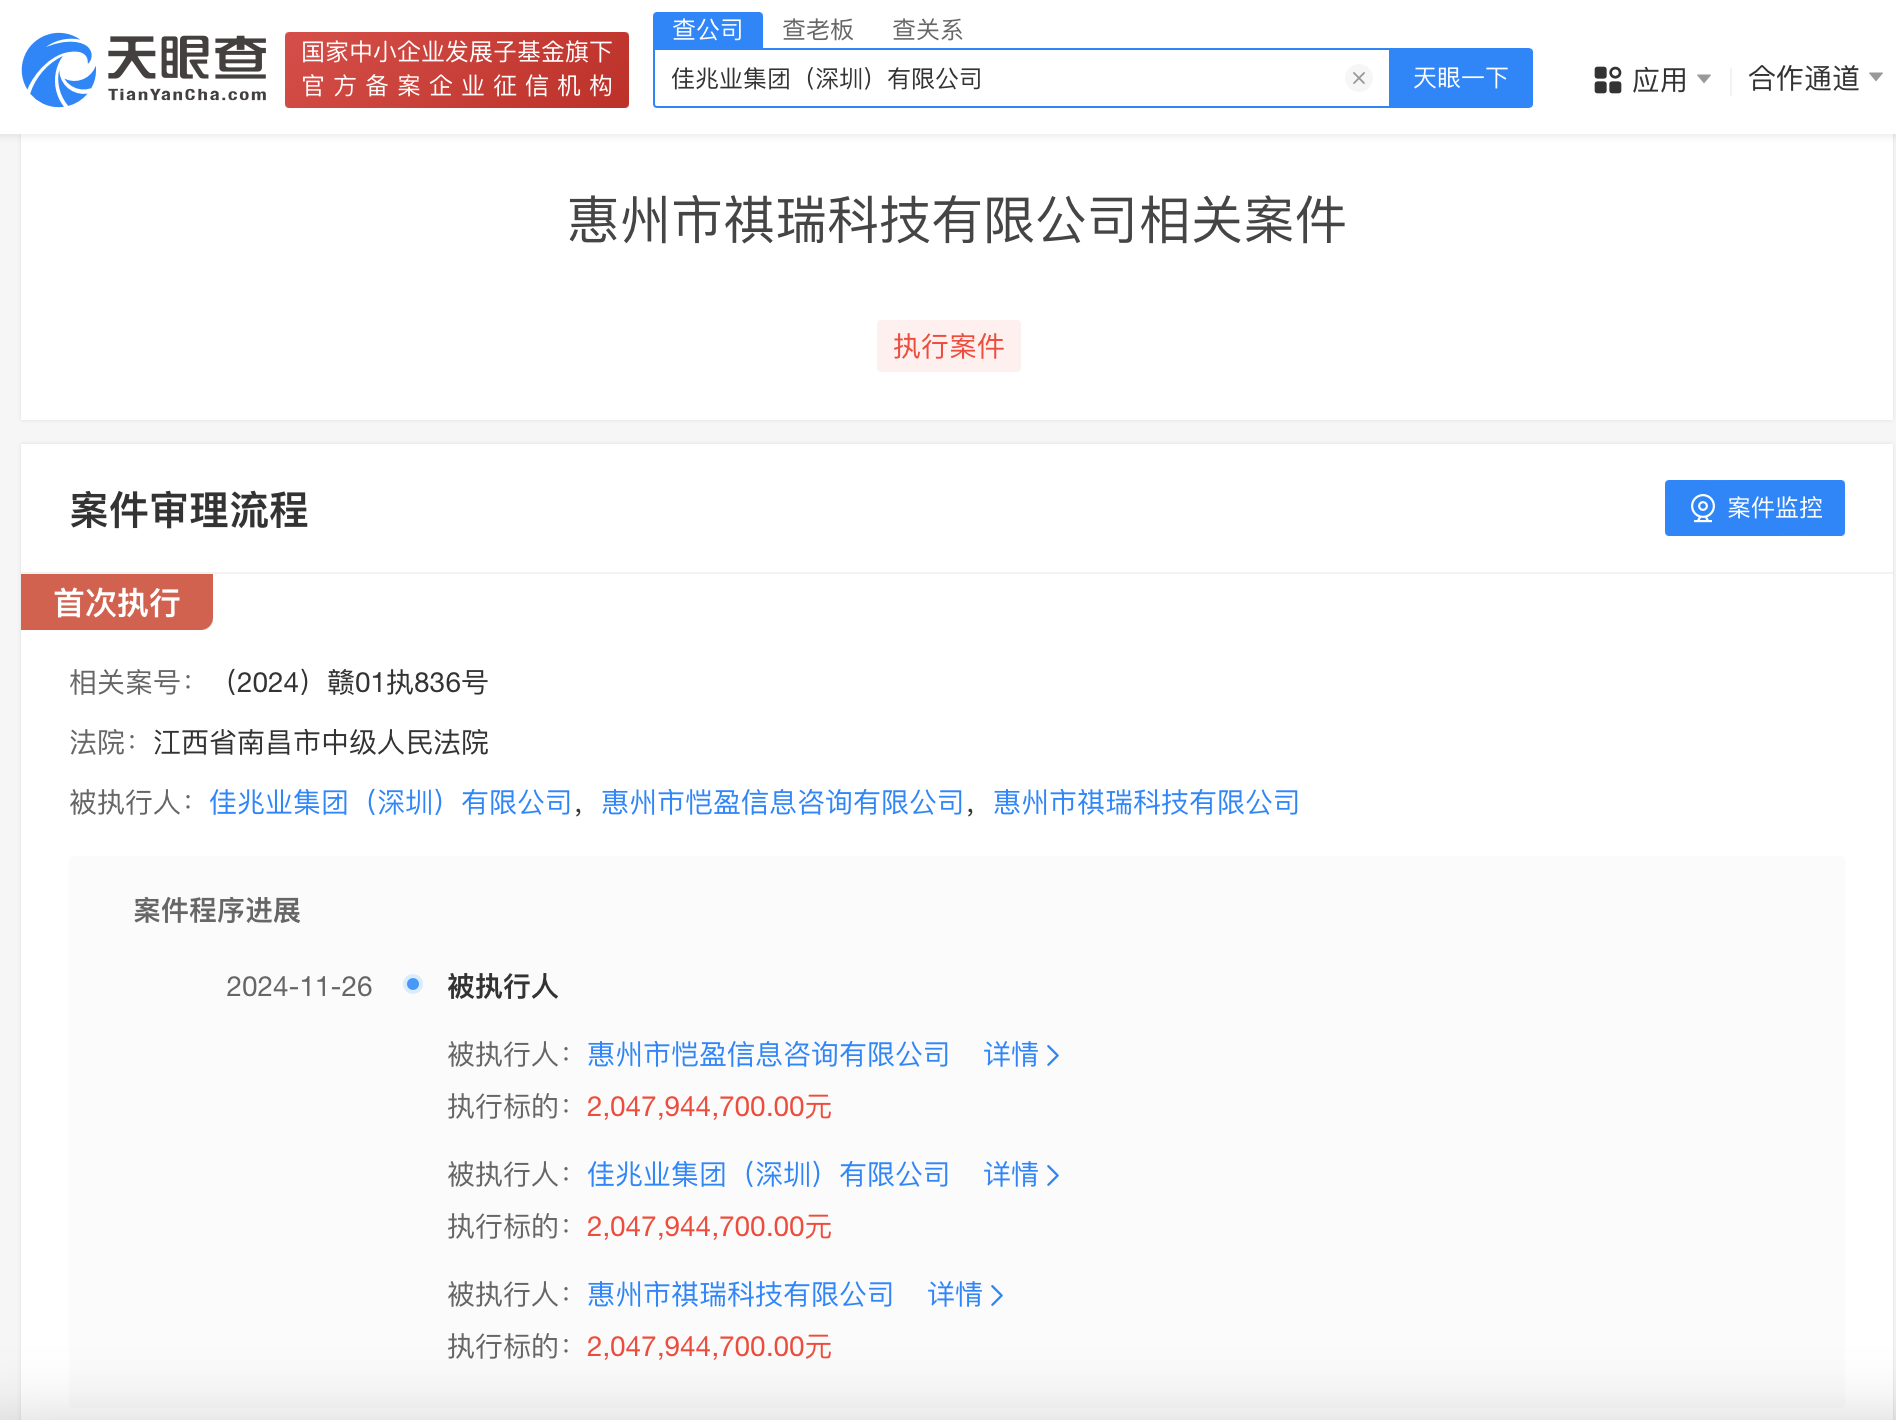Image resolution: width=1896 pixels, height=1420 pixels.
Task: Click into the company search input field
Action: click(x=1000, y=78)
